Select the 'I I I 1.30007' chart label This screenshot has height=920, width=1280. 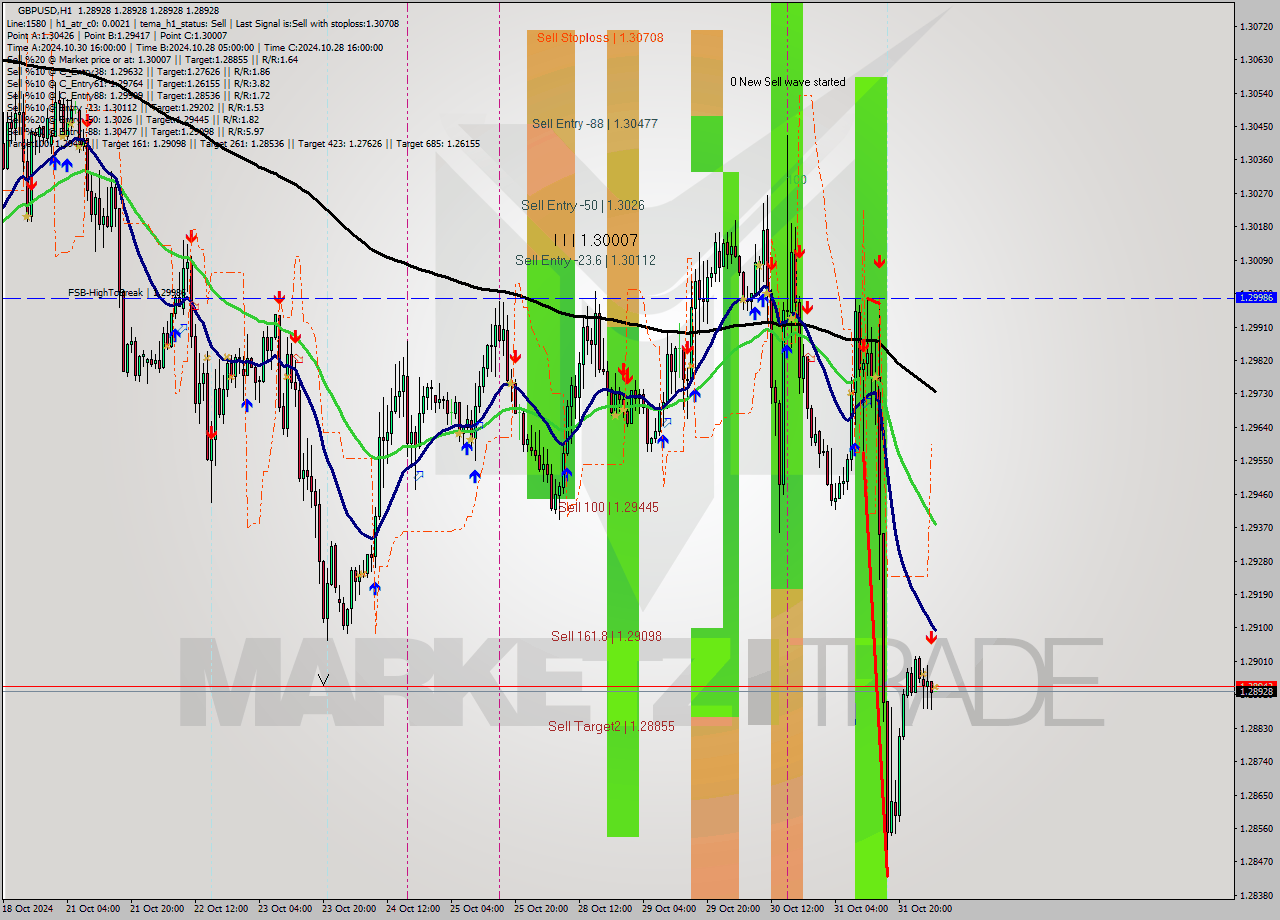pyautogui.click(x=595, y=240)
